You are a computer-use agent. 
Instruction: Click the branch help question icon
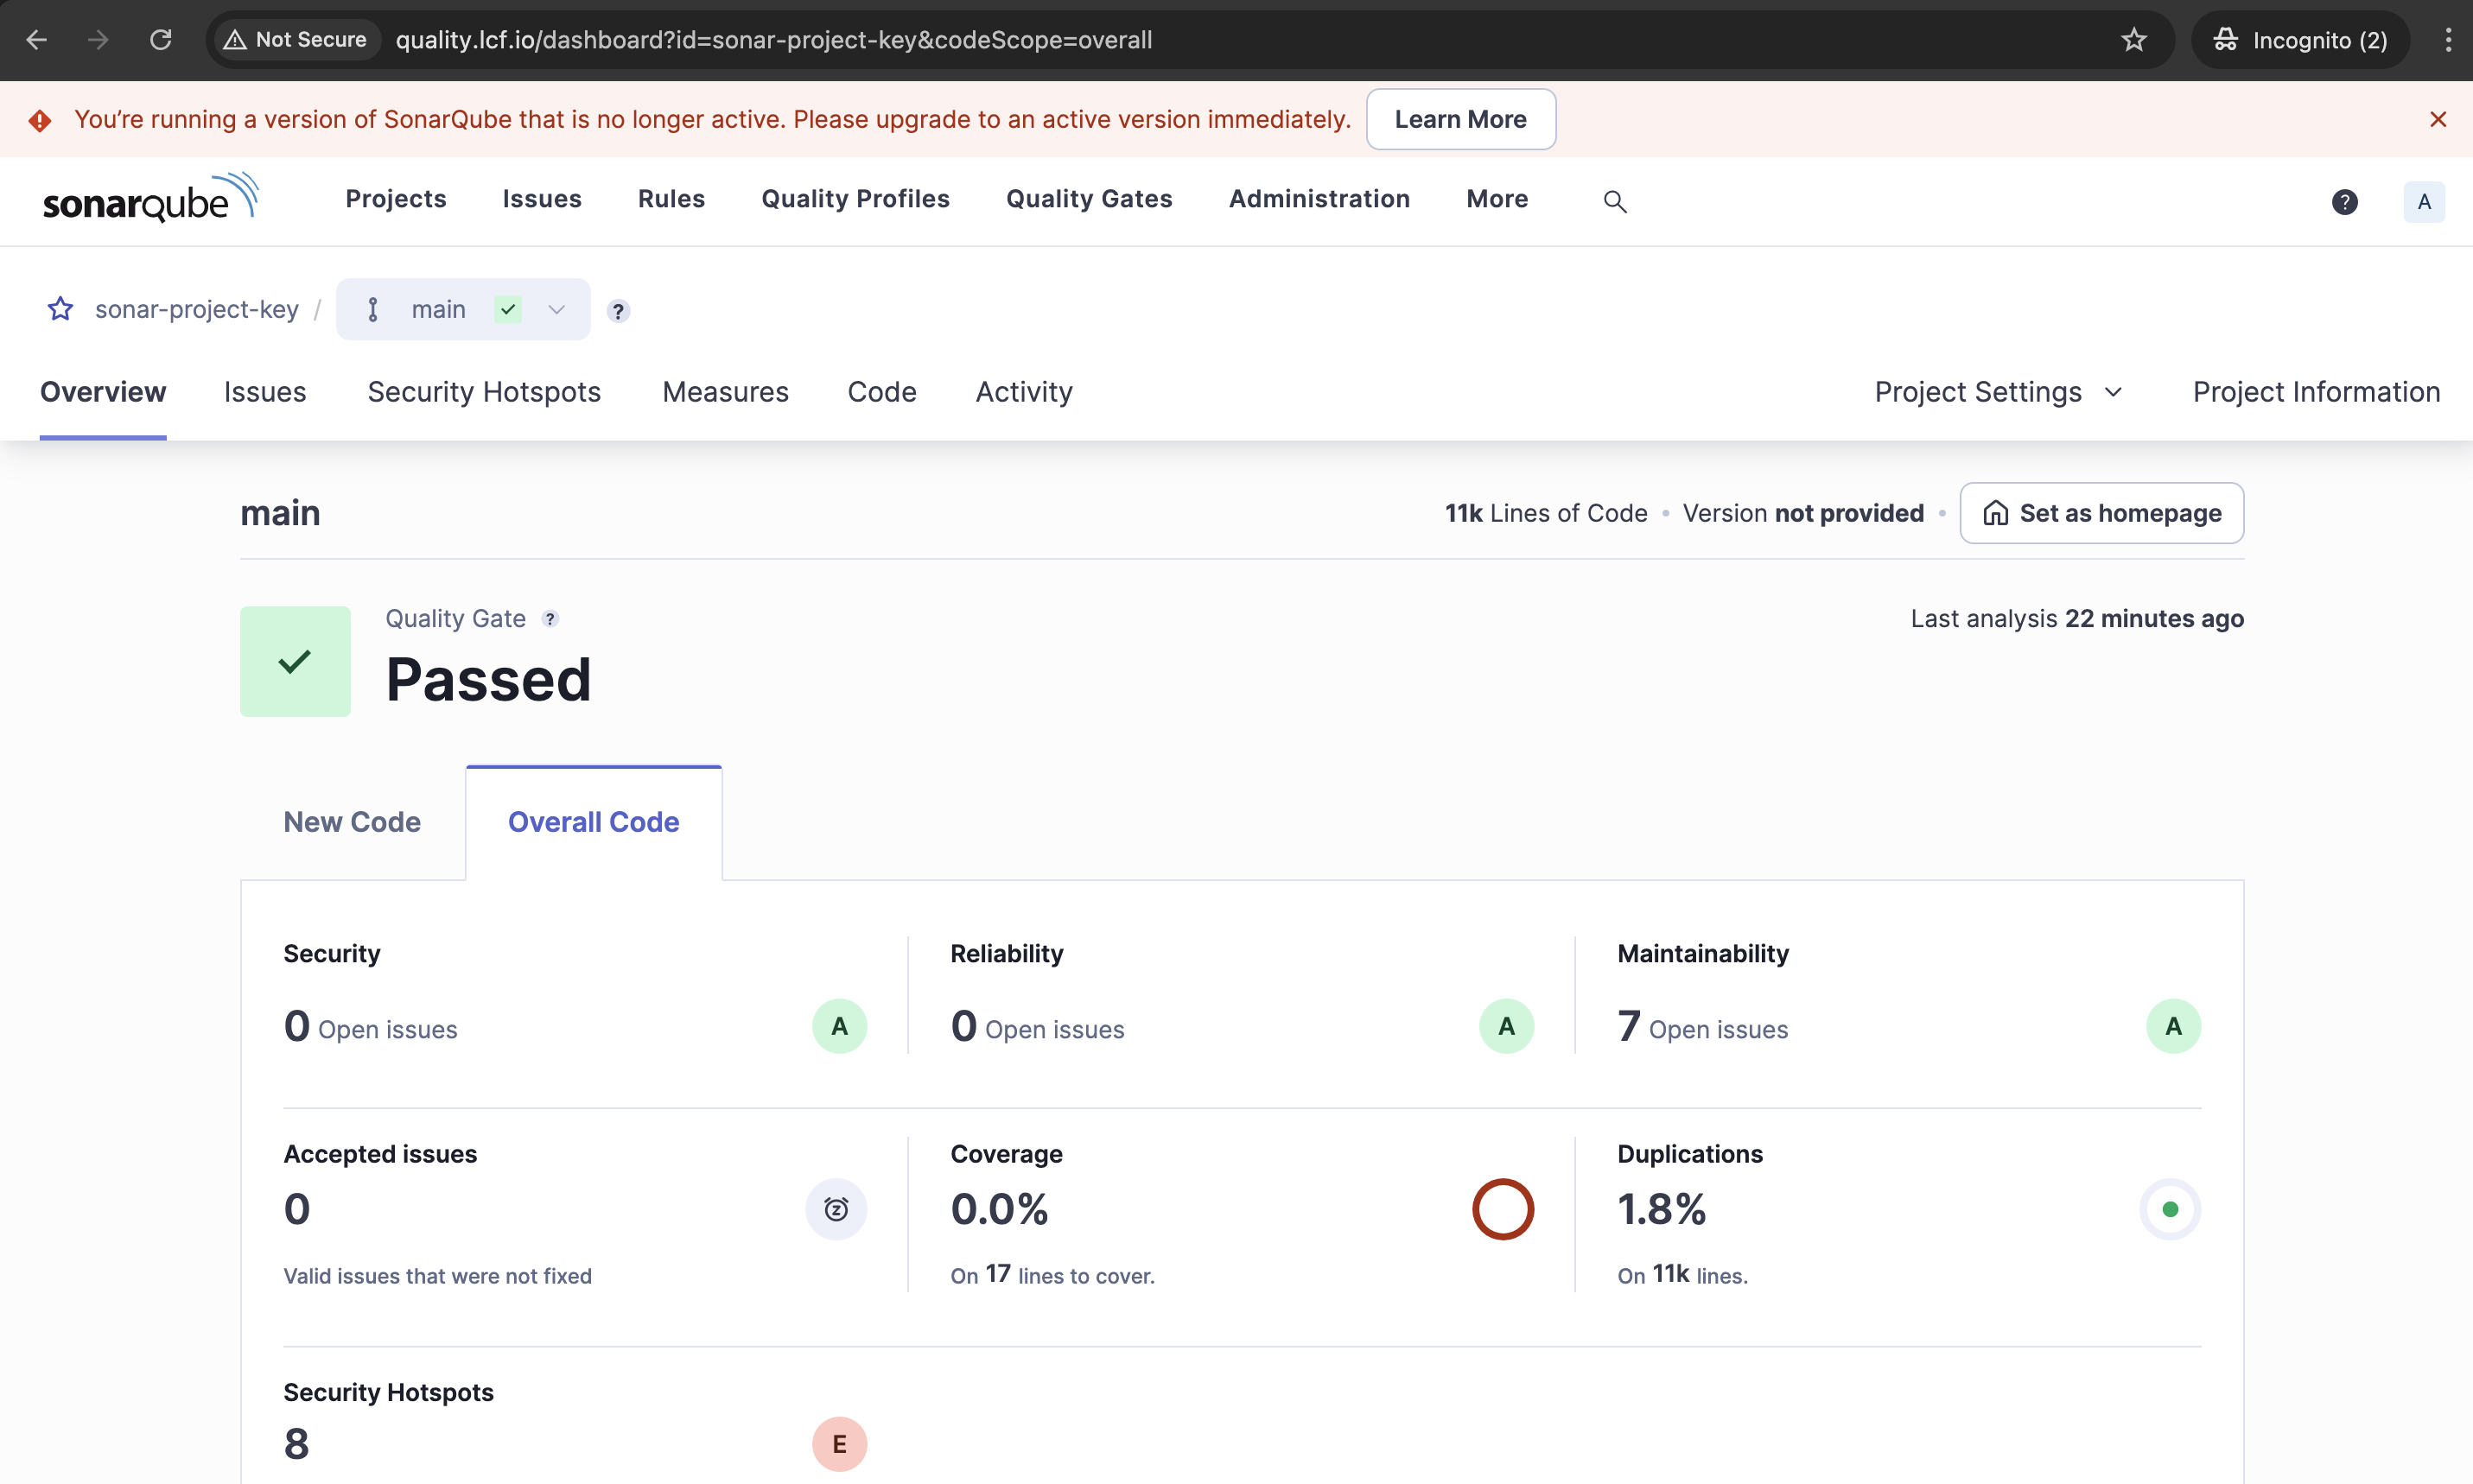618,311
